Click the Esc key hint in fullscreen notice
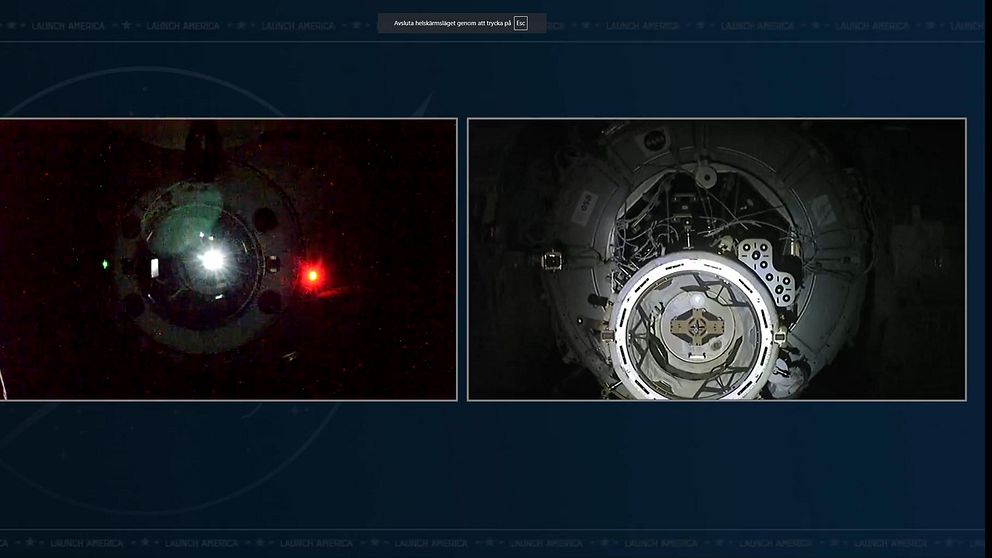This screenshot has width=992, height=558. click(x=521, y=23)
